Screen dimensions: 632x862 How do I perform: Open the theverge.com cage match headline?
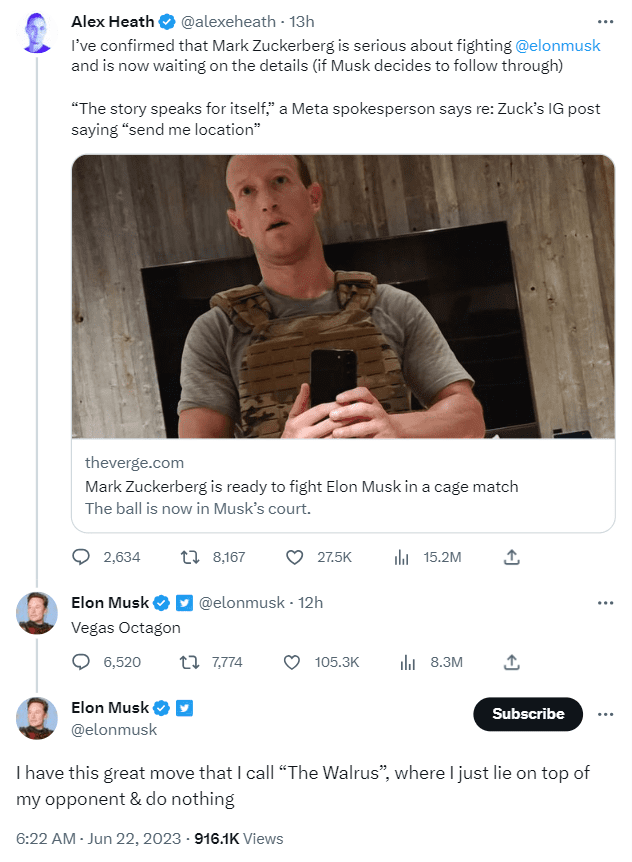pyautogui.click(x=301, y=487)
